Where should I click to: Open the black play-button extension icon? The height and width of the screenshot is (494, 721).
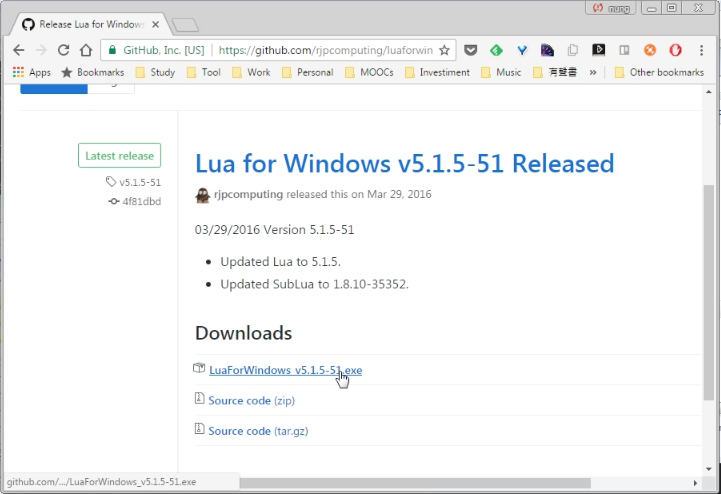click(x=598, y=50)
